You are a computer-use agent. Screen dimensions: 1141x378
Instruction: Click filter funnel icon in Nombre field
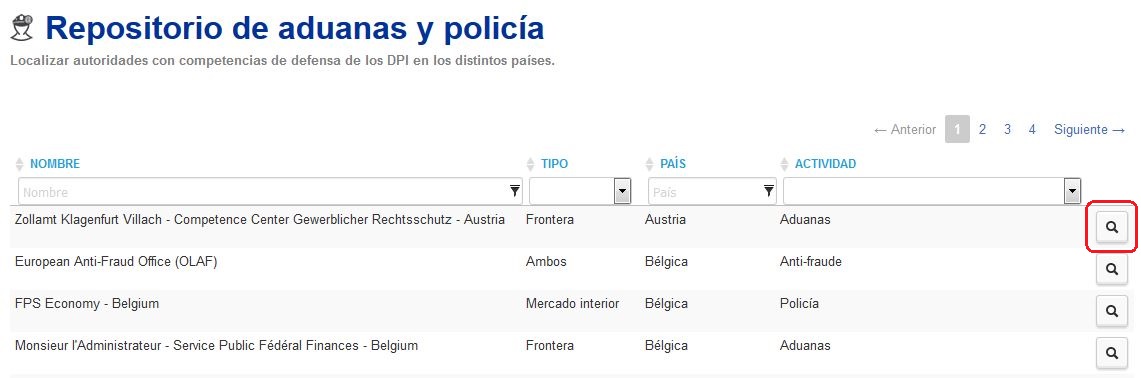515,191
